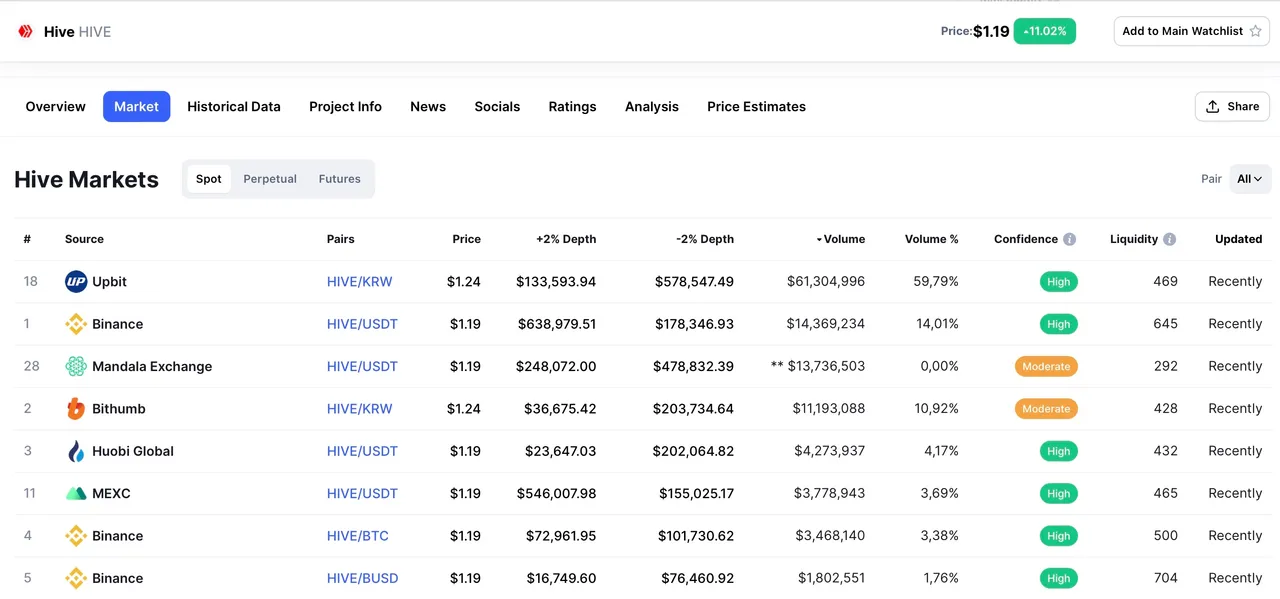Click the +11.02% price change badge
Screen dimensions: 1280x599
click(x=1045, y=31)
